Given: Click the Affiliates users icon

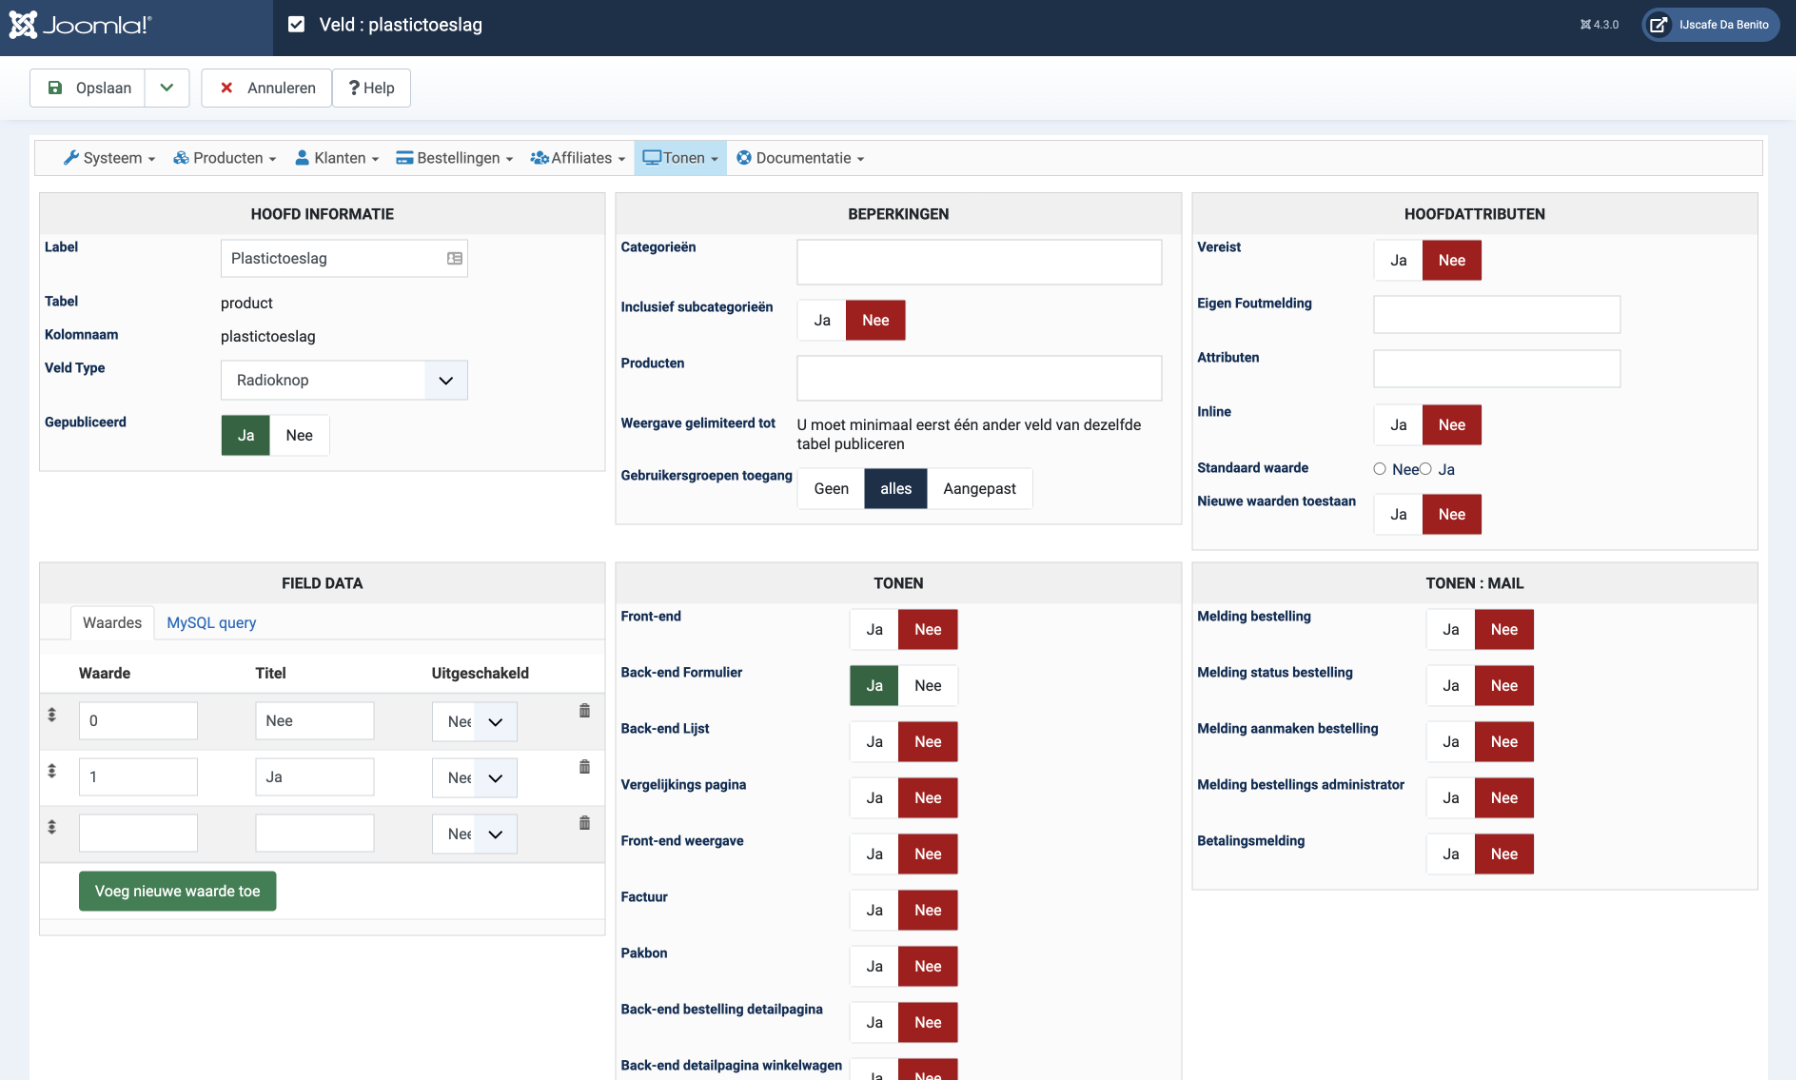Looking at the screenshot, I should [x=540, y=158].
